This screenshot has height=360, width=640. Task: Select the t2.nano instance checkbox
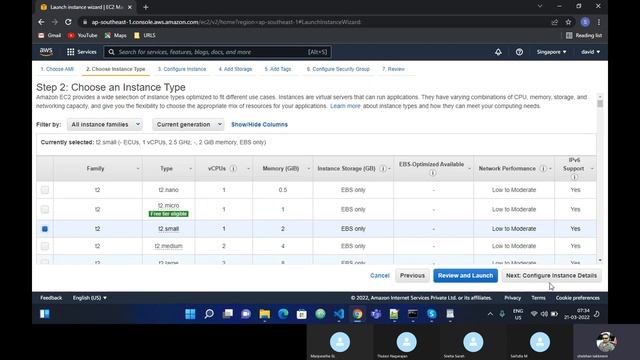pos(45,190)
